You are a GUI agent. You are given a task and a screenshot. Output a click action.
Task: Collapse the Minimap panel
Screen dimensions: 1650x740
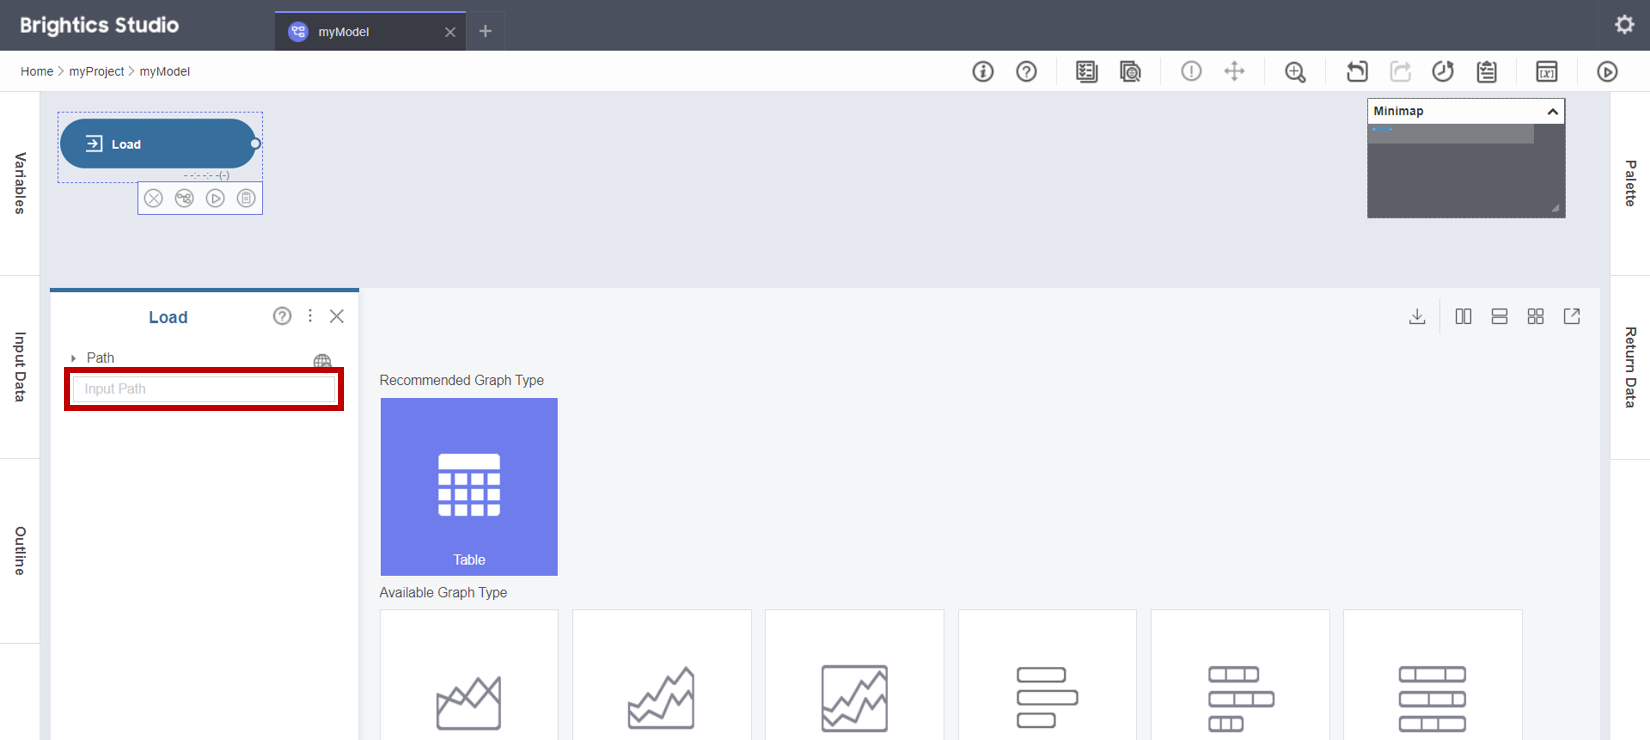[1552, 111]
